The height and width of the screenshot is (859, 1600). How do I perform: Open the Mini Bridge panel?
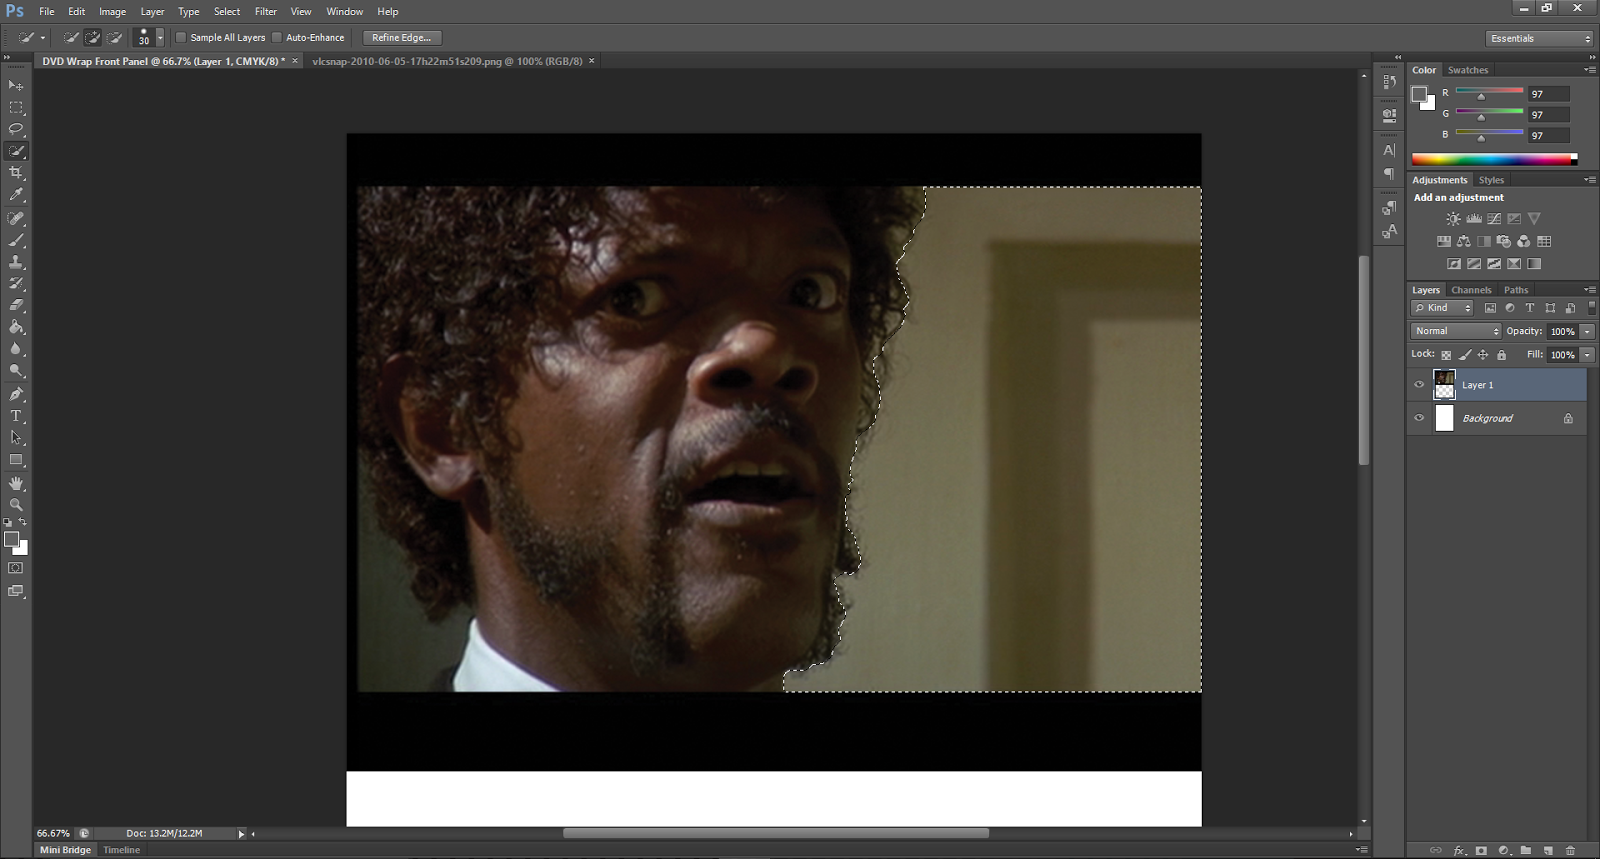(65, 850)
